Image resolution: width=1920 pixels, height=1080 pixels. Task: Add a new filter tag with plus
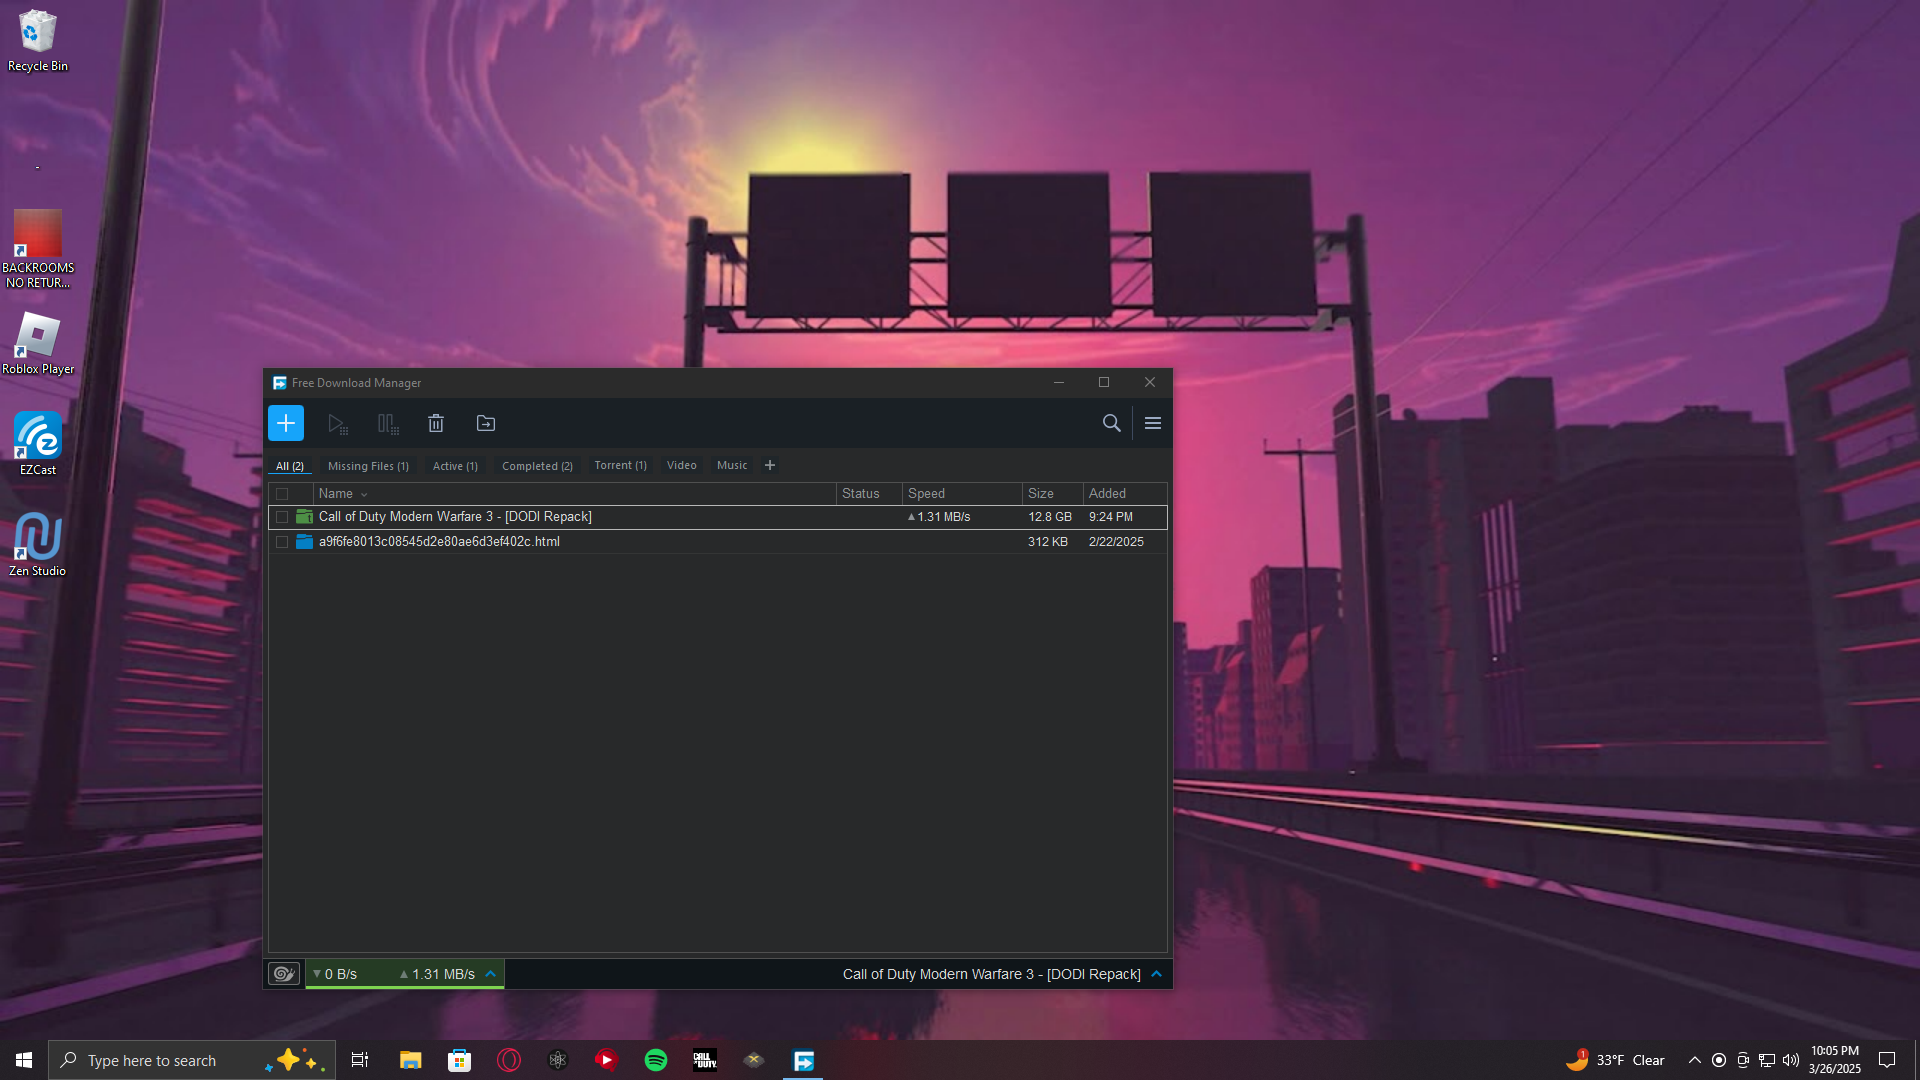point(770,465)
